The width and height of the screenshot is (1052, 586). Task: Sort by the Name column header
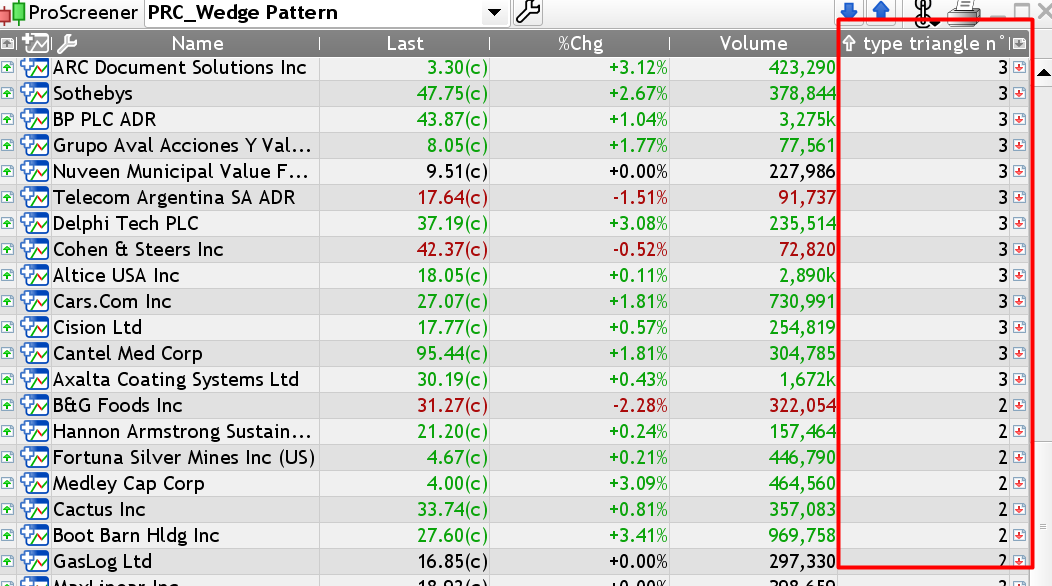[197, 44]
